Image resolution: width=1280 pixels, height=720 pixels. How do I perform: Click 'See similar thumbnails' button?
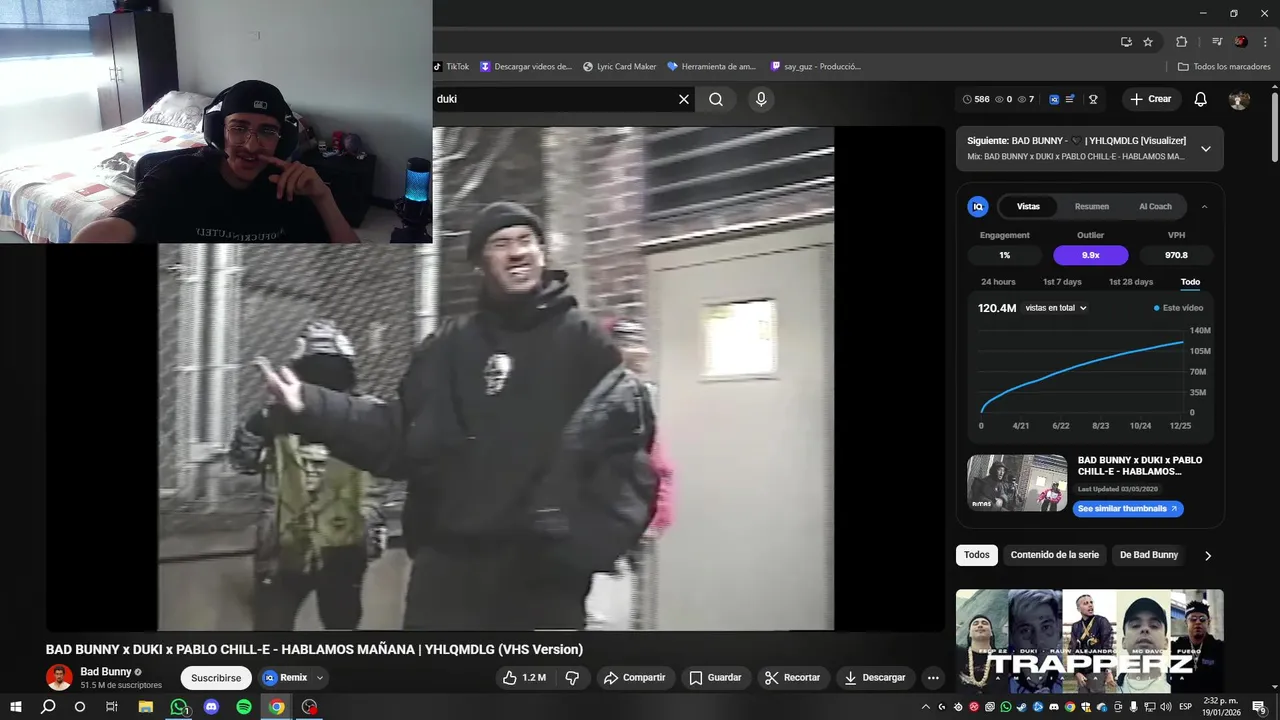point(1129,509)
